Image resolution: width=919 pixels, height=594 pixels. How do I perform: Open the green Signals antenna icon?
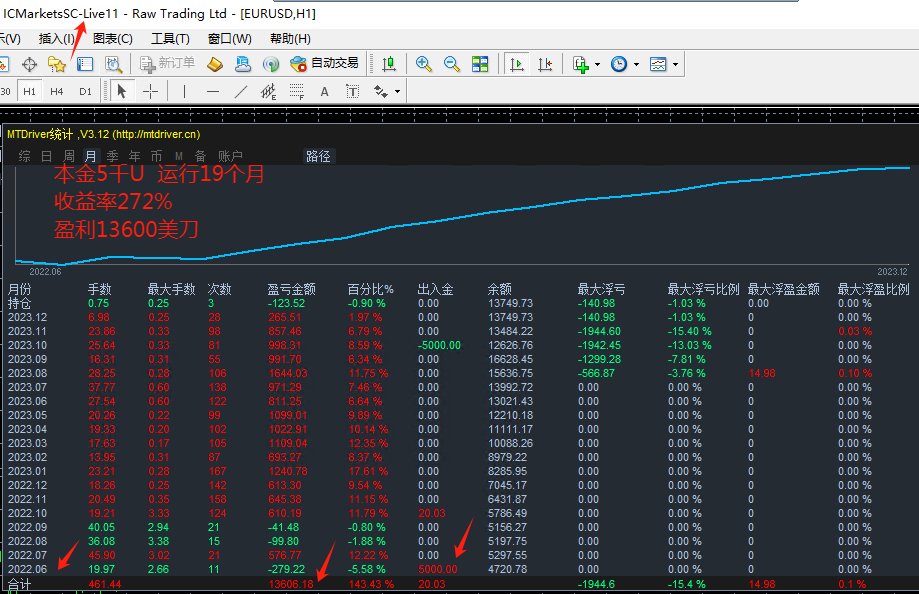tap(270, 65)
